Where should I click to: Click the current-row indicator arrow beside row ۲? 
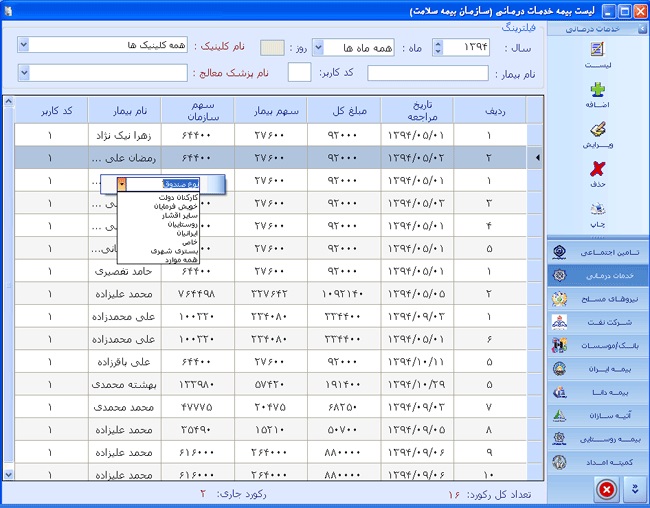point(537,158)
